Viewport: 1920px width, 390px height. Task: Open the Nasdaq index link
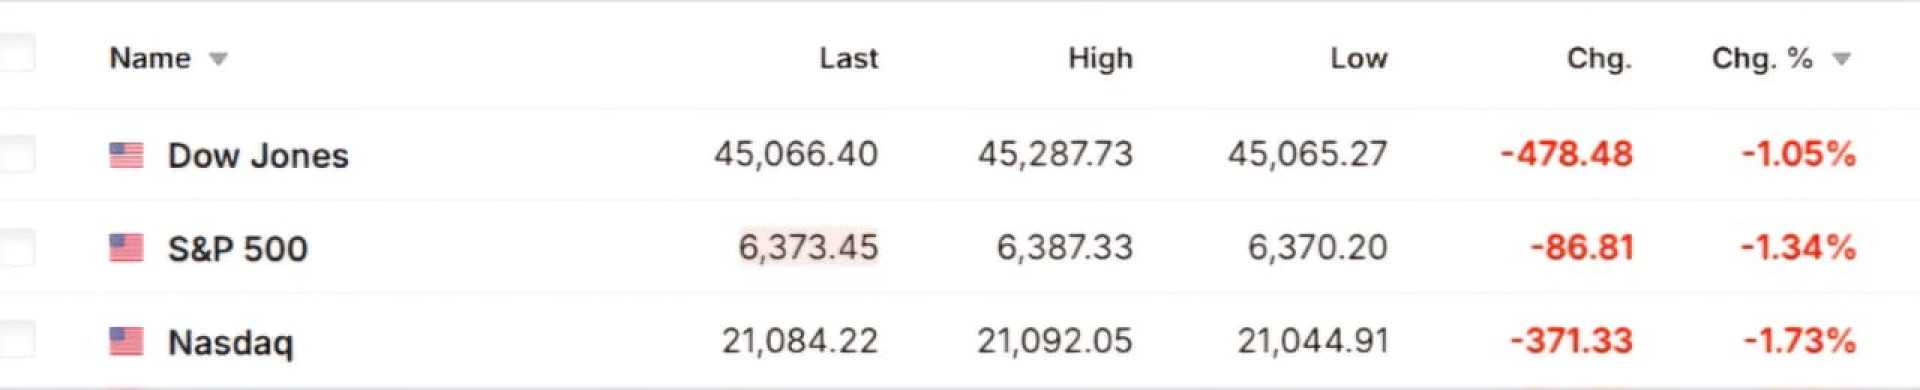(230, 342)
